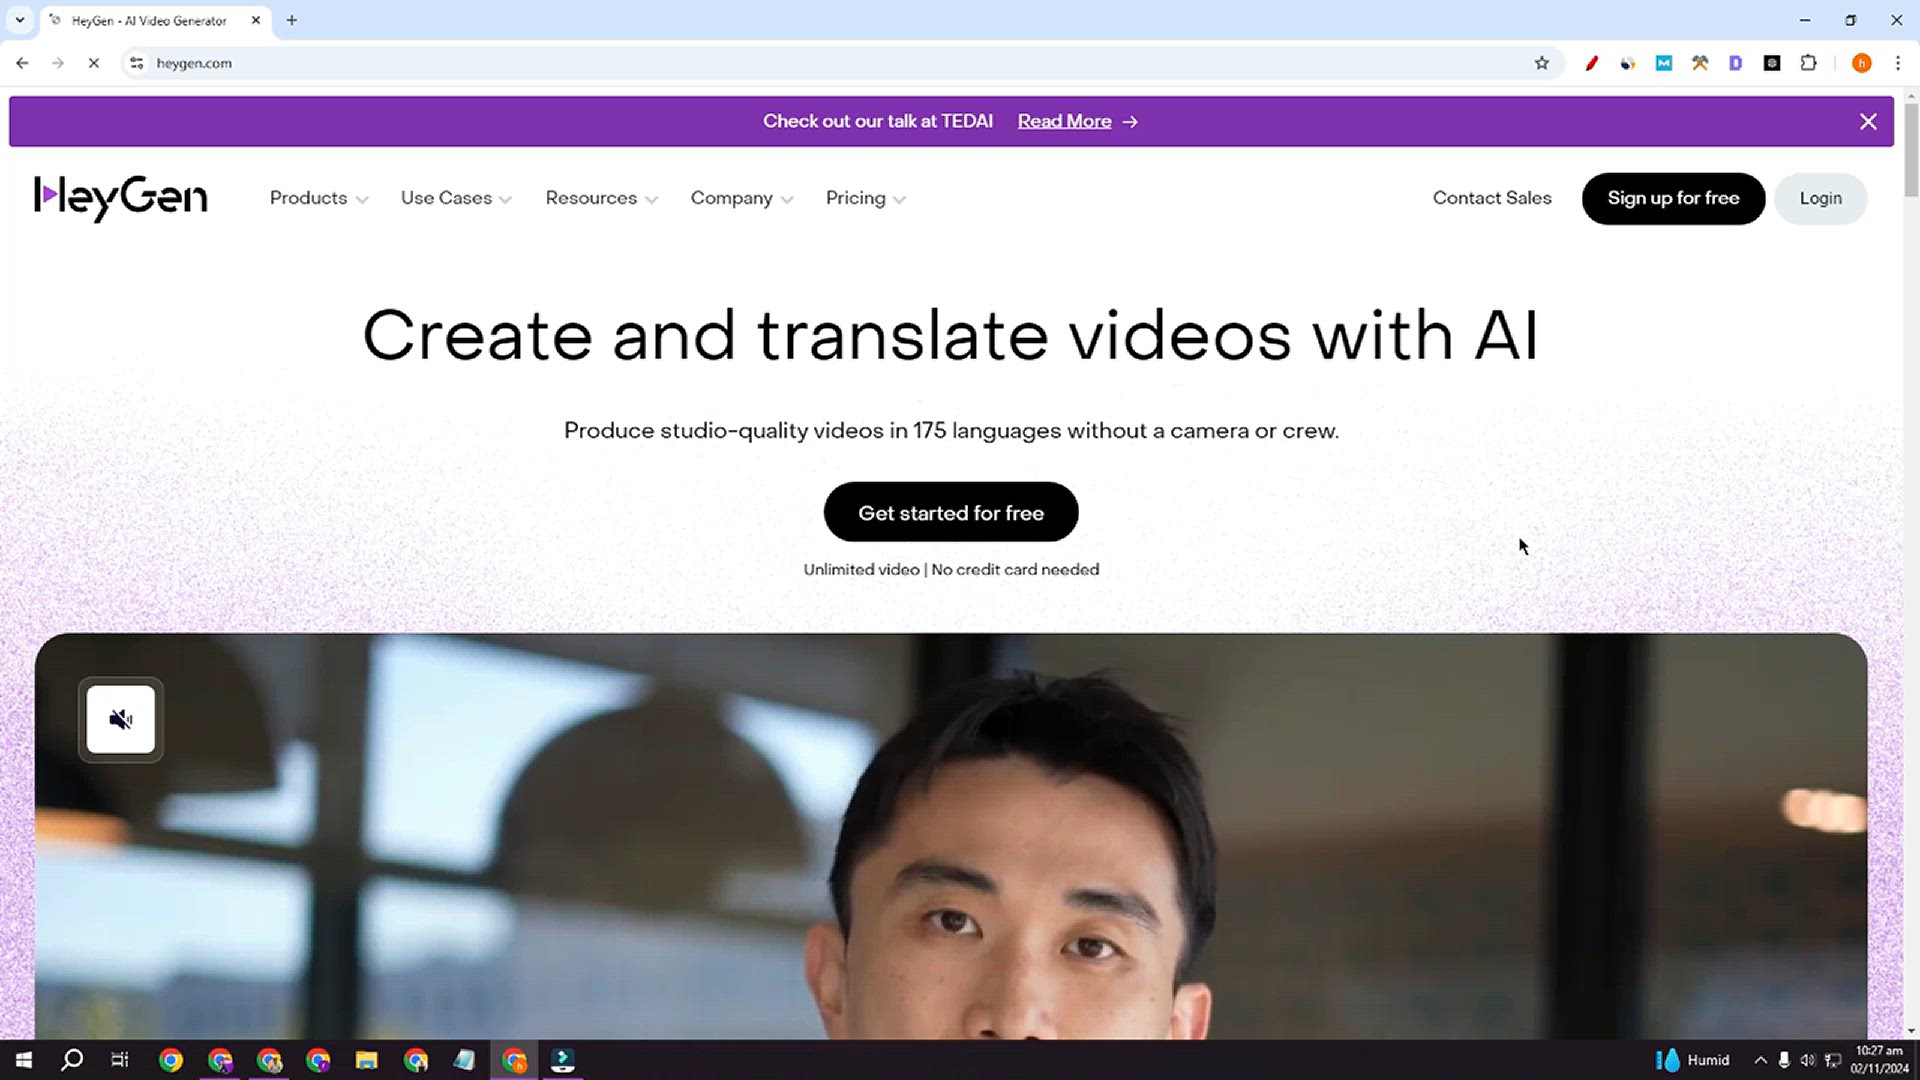Close the HeyGen AI Video Generator tab

point(256,20)
